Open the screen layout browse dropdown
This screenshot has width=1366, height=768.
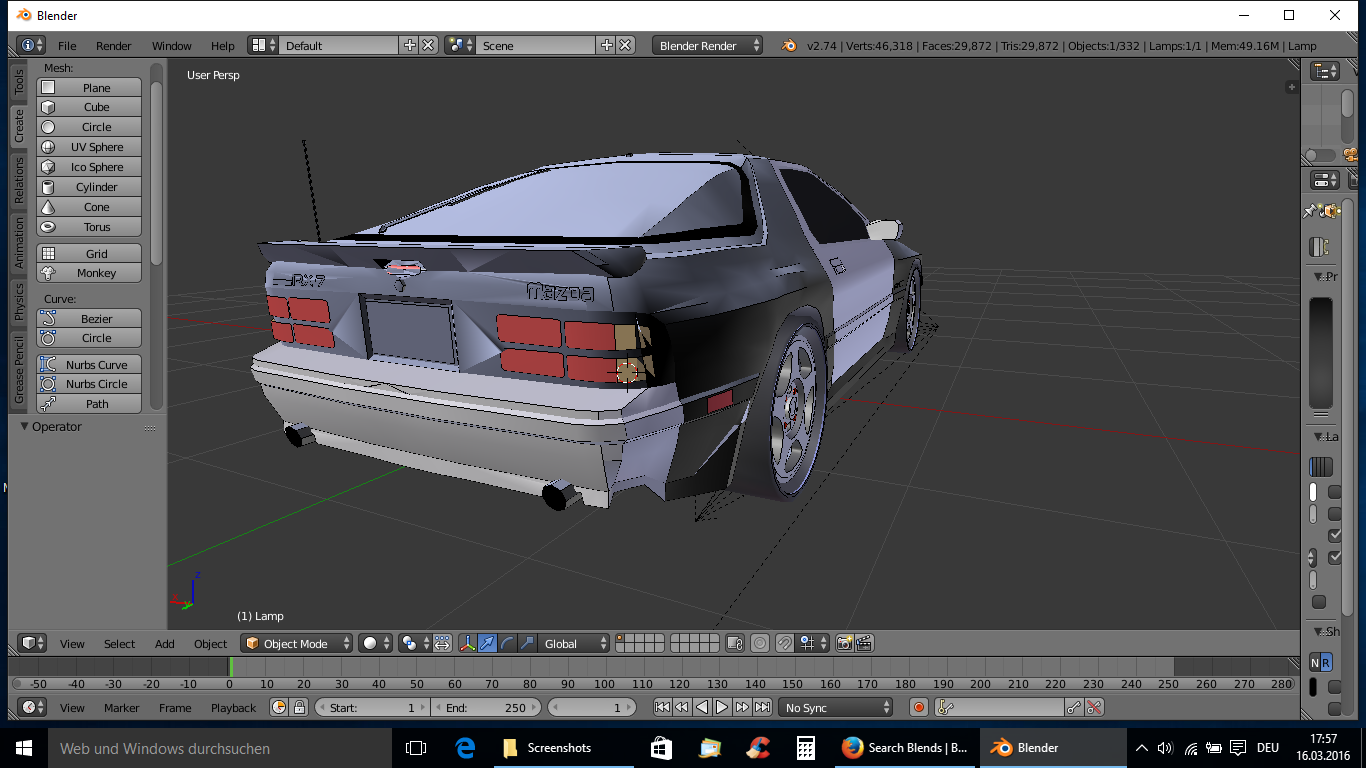pyautogui.click(x=263, y=46)
